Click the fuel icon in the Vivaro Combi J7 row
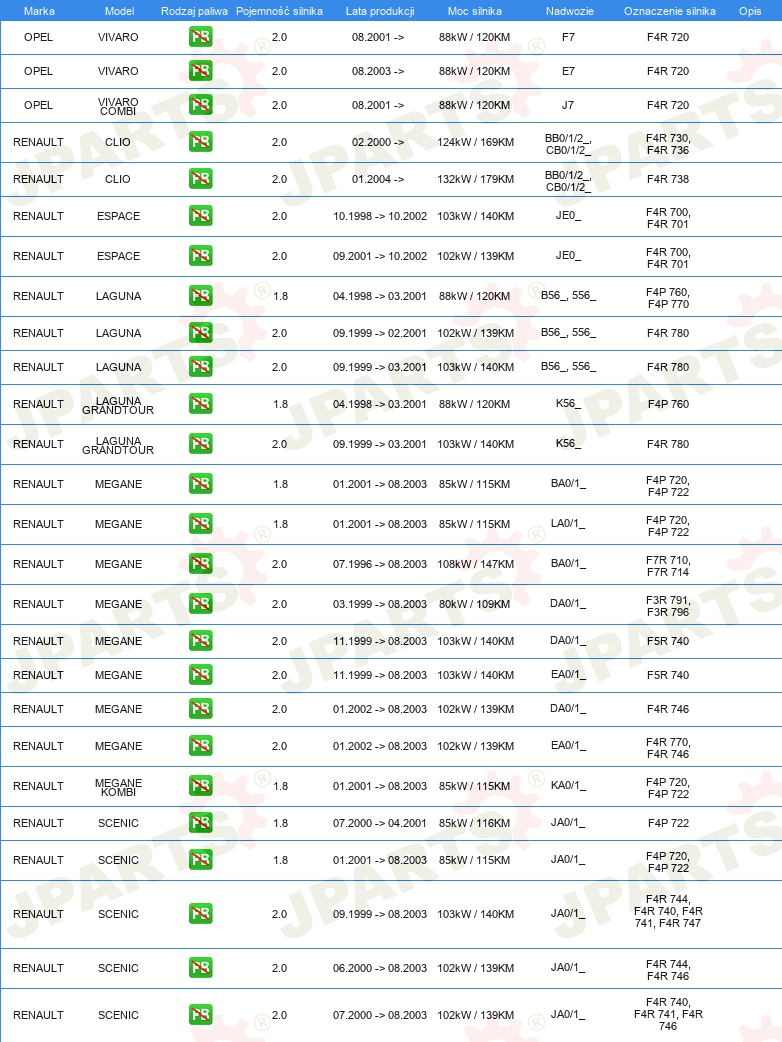Screen dimensions: 782x1042 pos(201,104)
